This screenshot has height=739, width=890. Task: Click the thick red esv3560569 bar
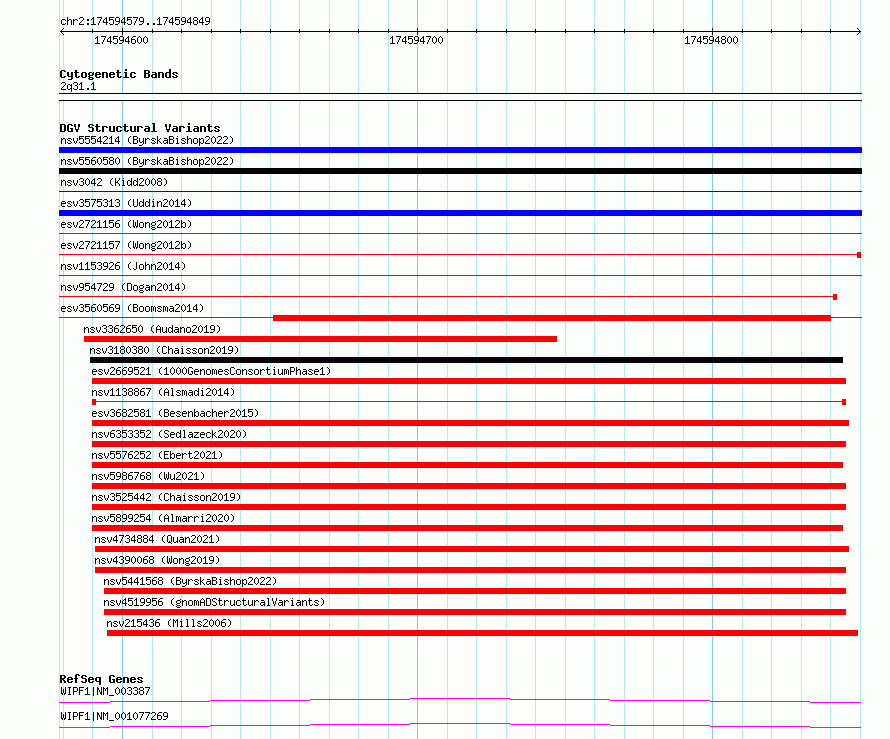point(552,318)
